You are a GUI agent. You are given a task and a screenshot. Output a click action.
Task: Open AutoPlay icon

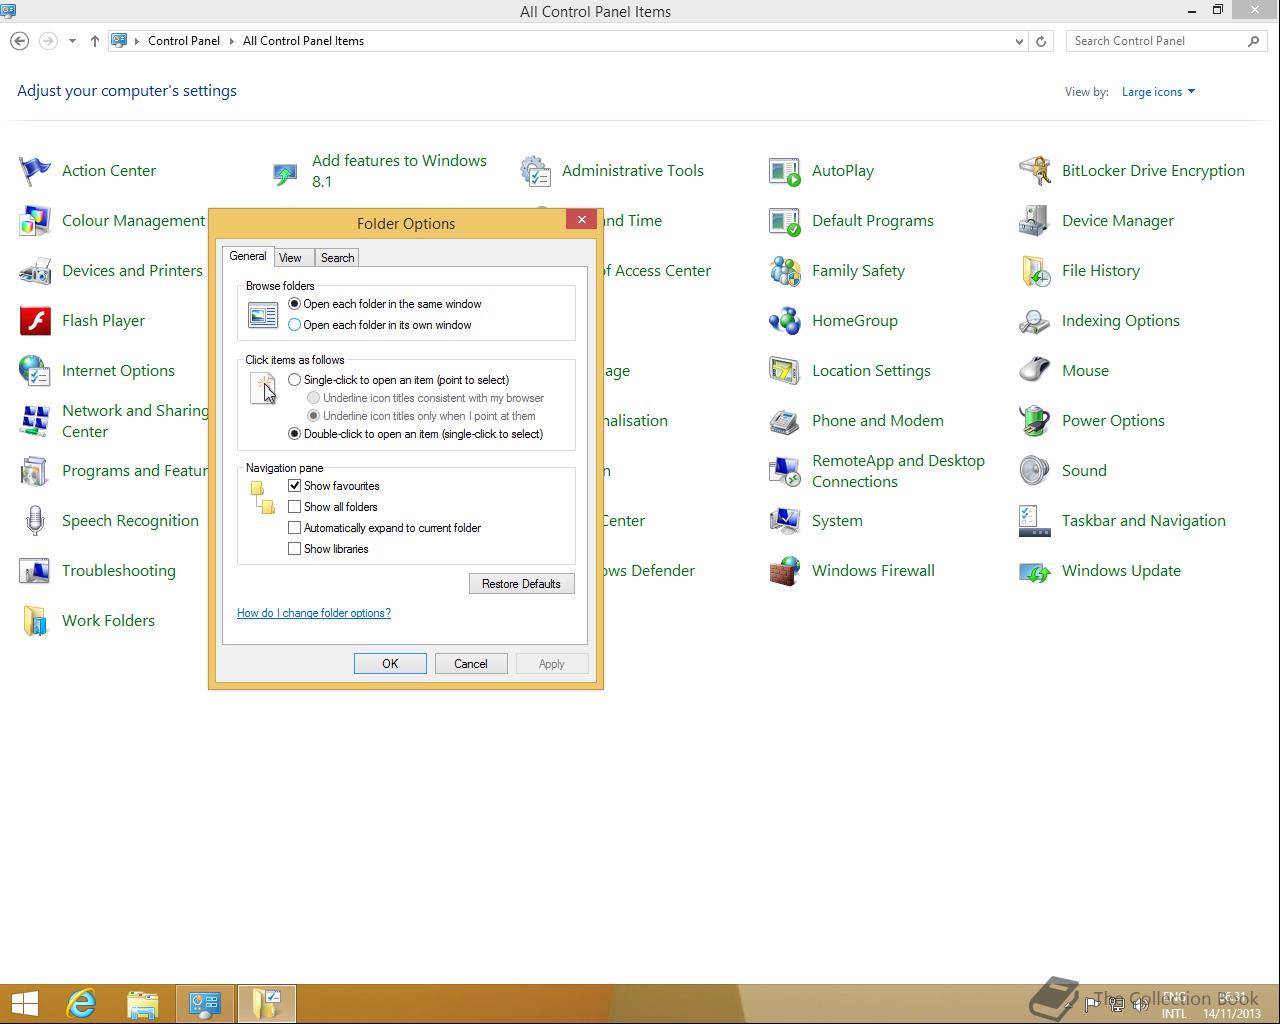click(x=785, y=171)
